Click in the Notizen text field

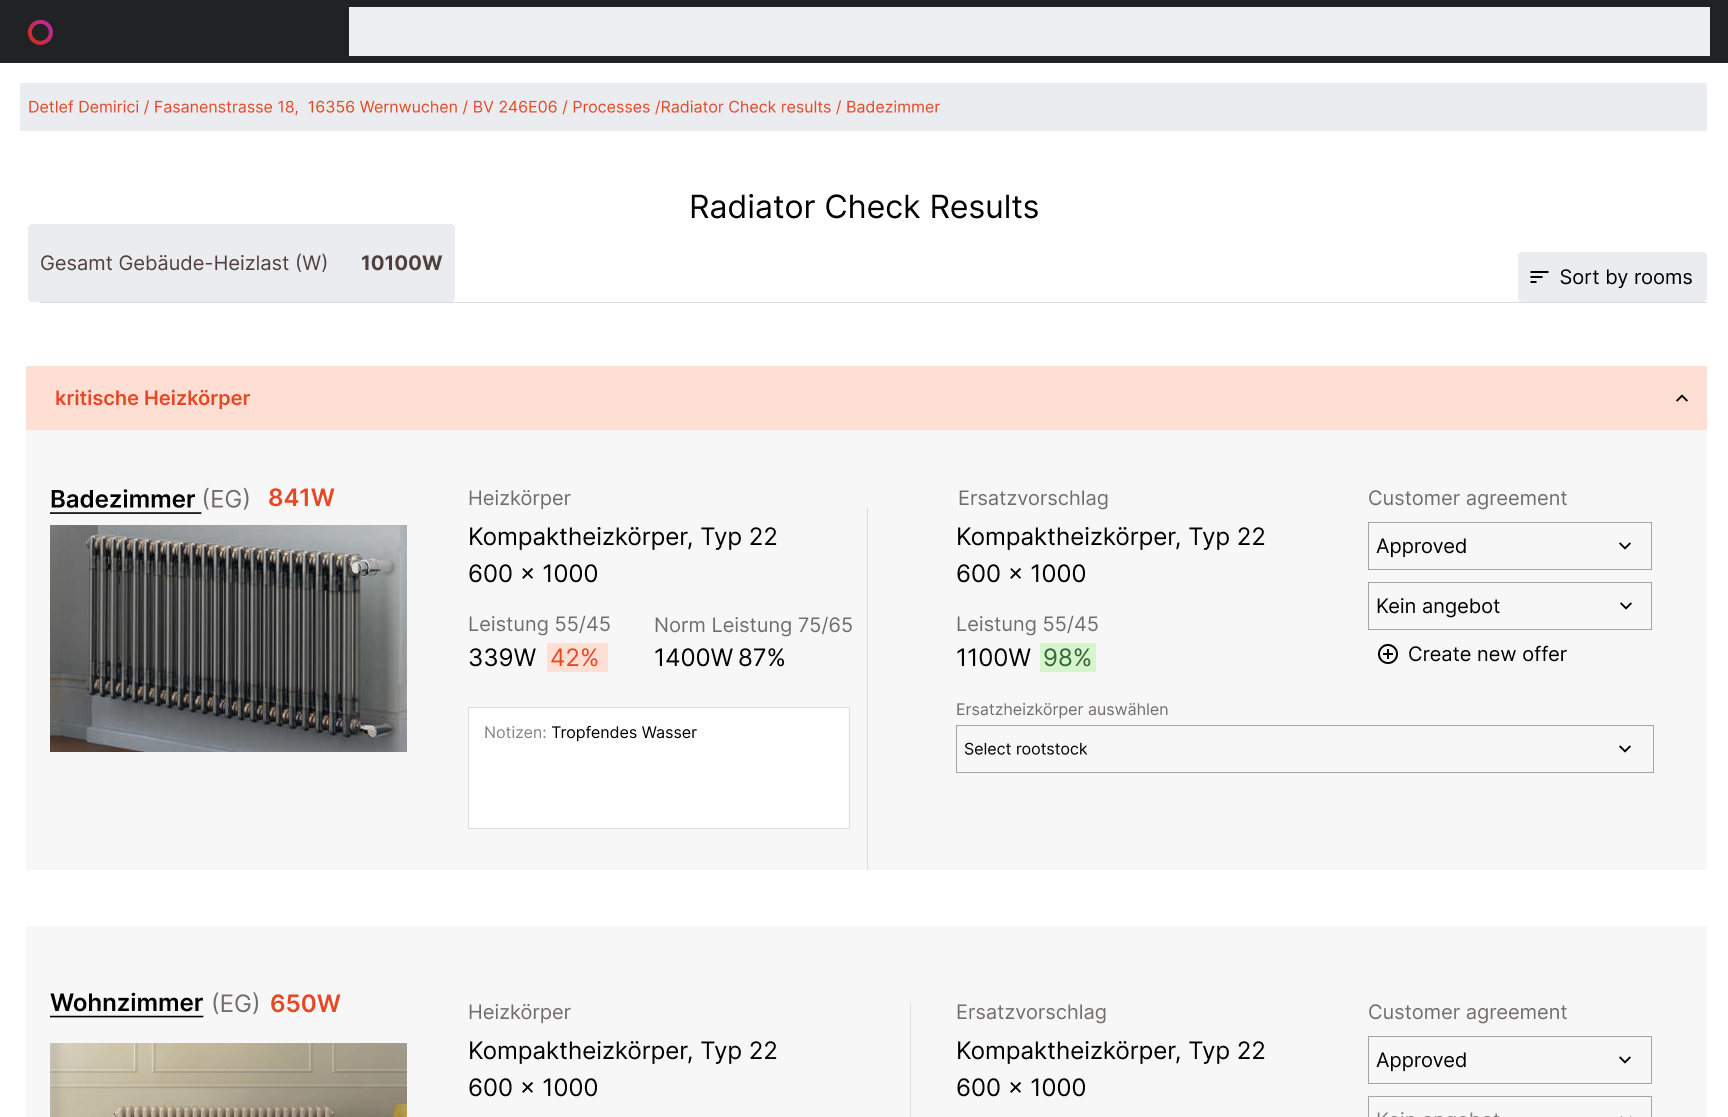point(659,768)
